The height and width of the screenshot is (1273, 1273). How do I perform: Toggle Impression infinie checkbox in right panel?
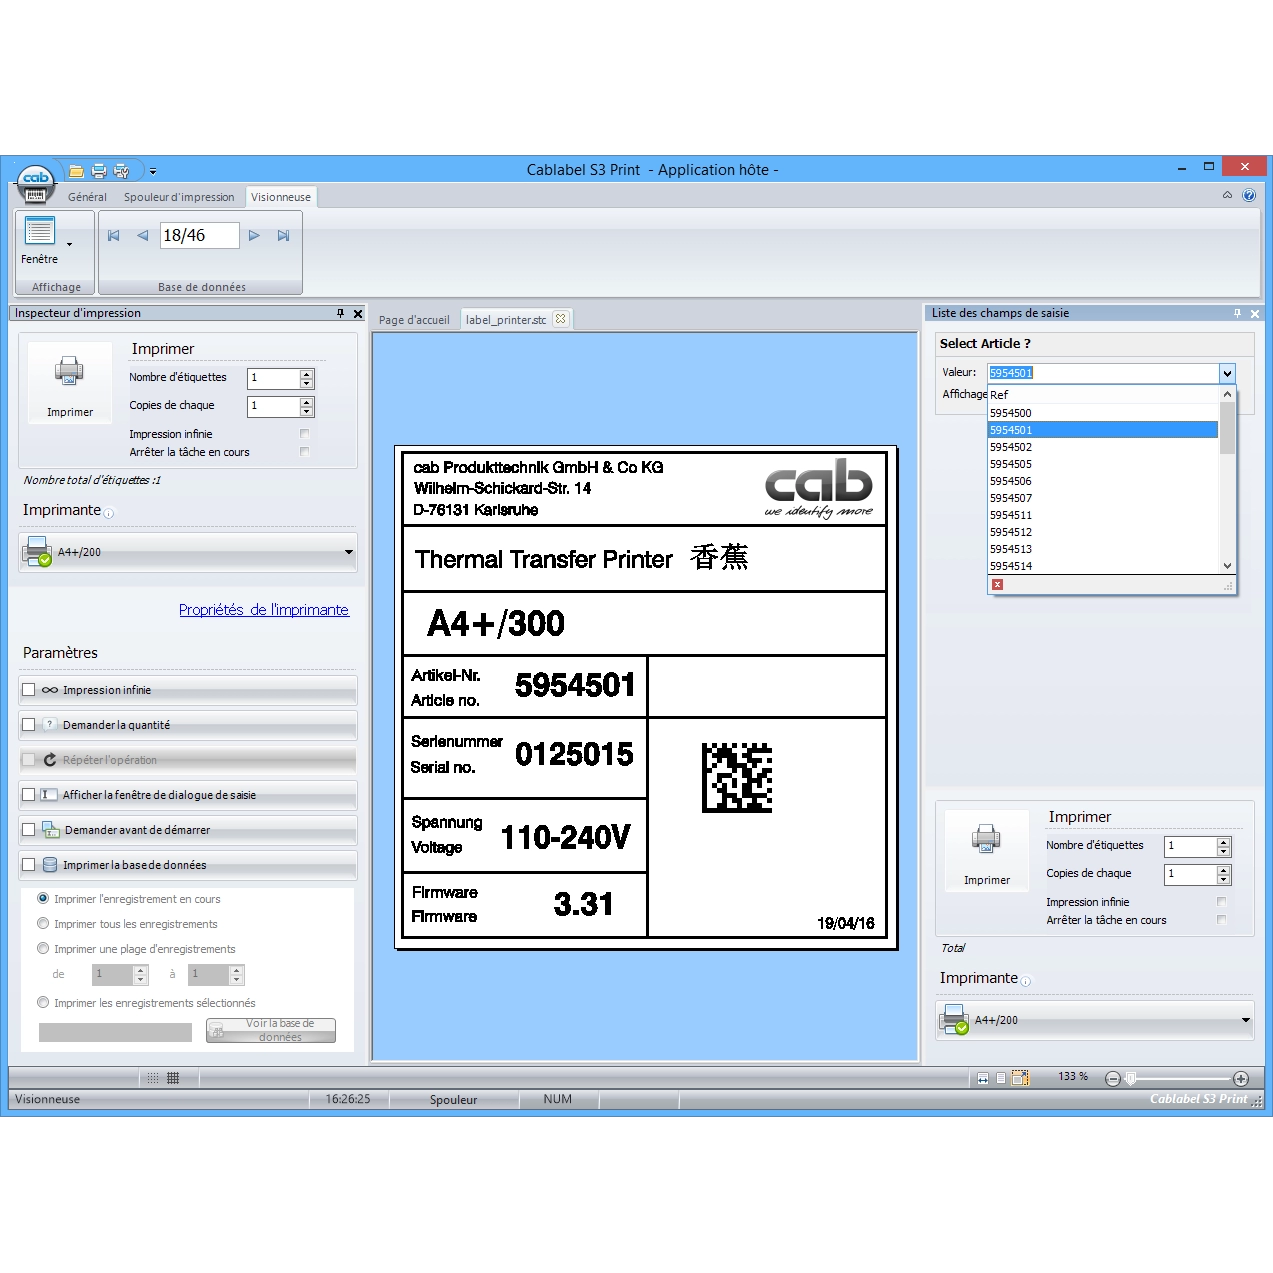pos(1222,902)
